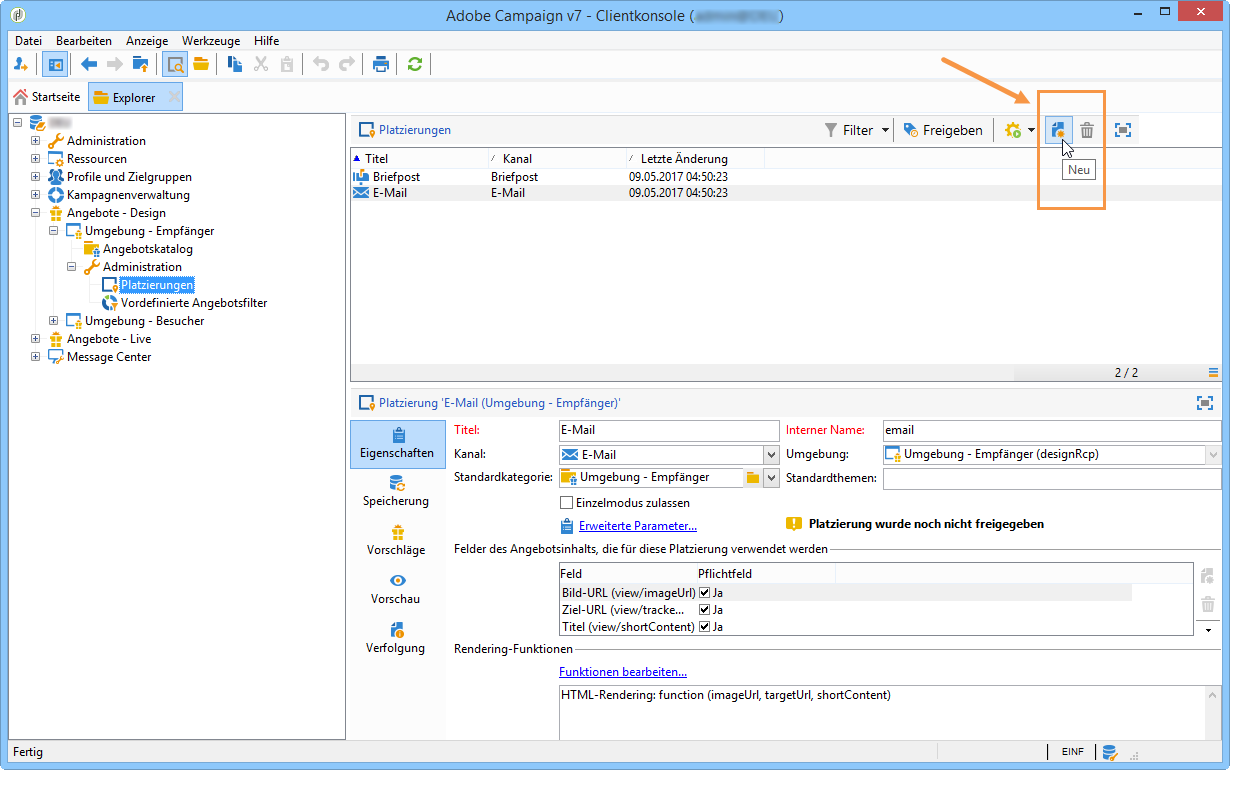Click the redo arrow icon

[x=347, y=64]
